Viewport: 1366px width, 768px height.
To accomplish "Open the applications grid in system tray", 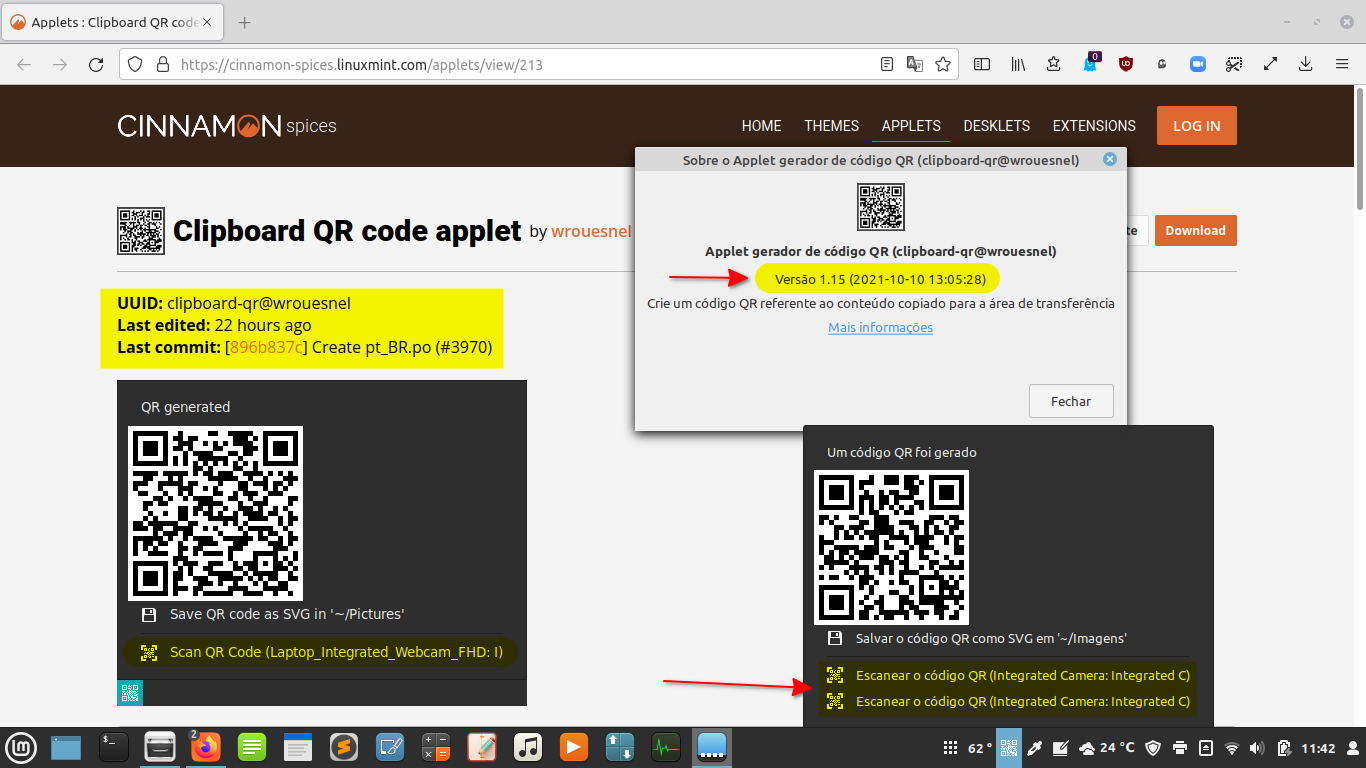I will (949, 747).
